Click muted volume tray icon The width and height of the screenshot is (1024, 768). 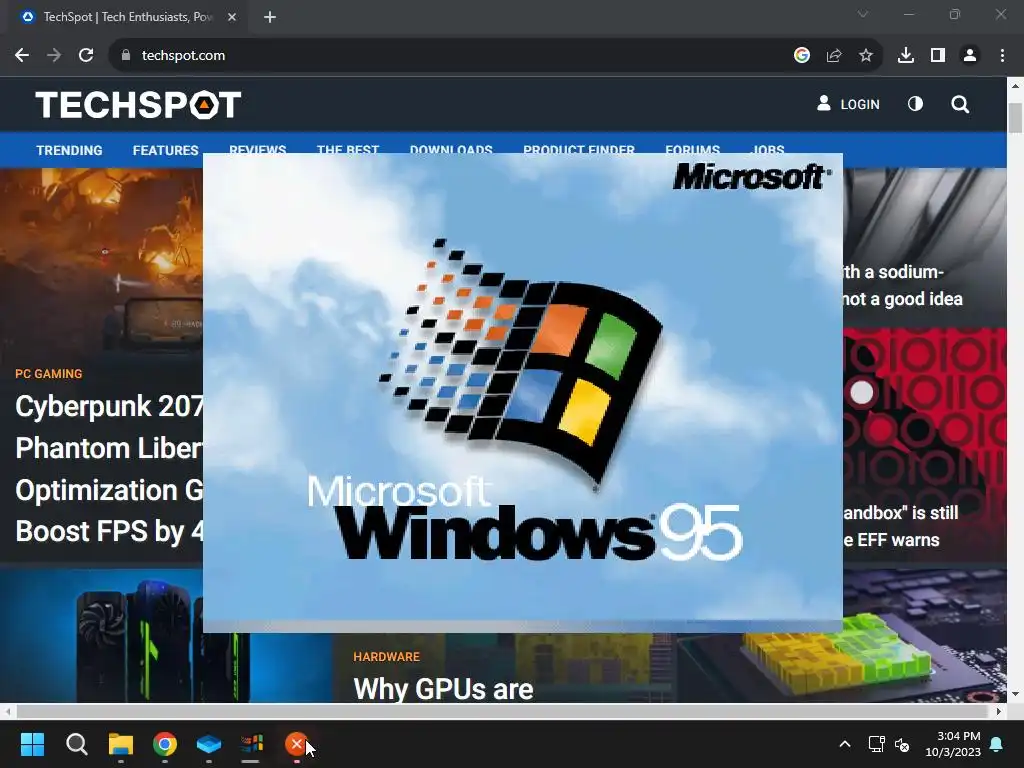click(x=902, y=744)
